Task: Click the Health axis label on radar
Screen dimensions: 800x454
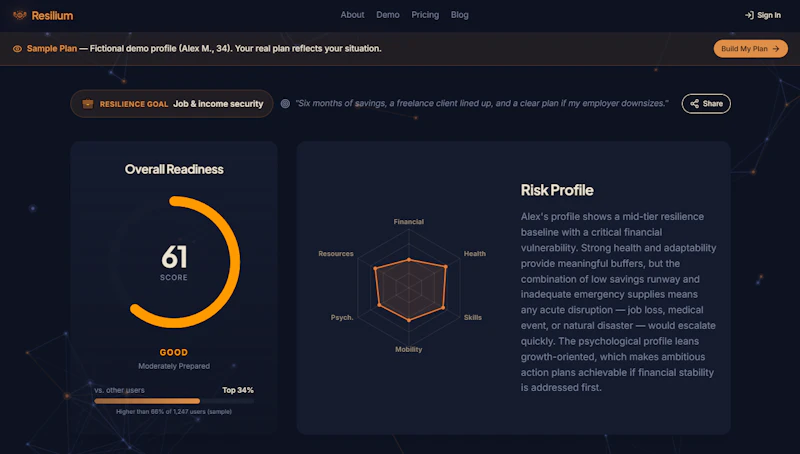Action: (x=474, y=254)
